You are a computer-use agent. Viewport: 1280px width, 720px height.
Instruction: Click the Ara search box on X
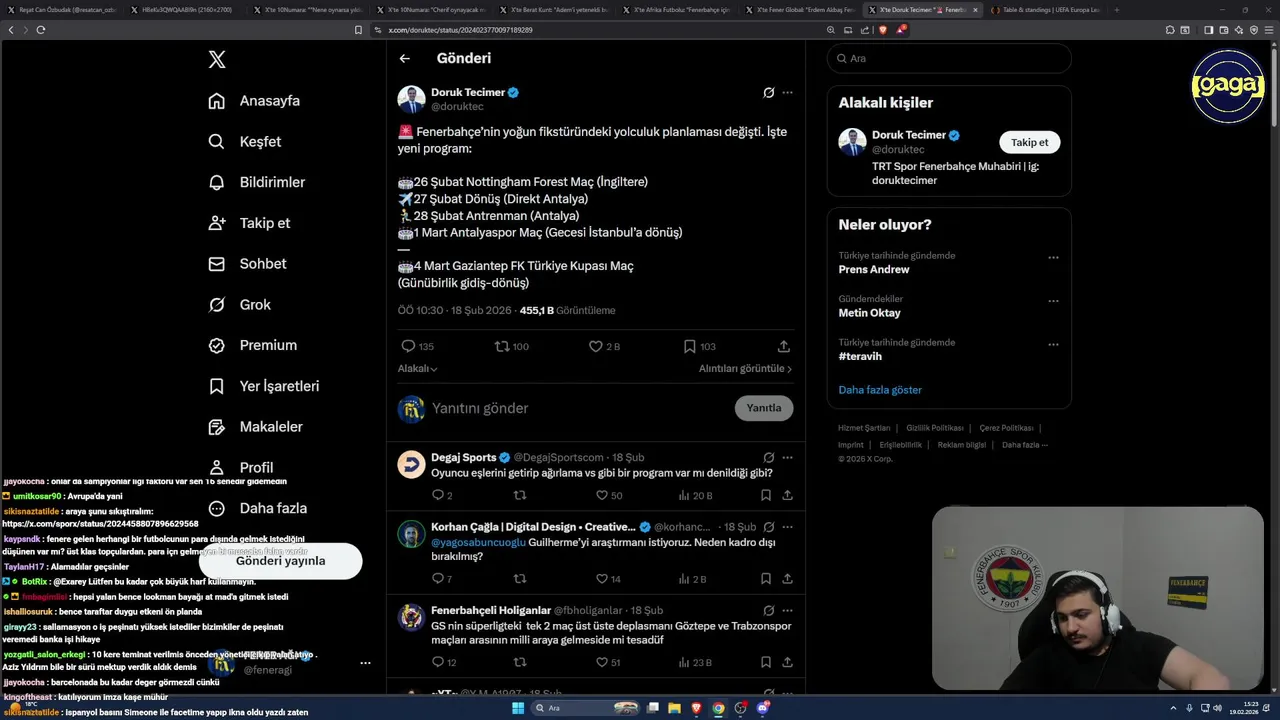(x=949, y=59)
